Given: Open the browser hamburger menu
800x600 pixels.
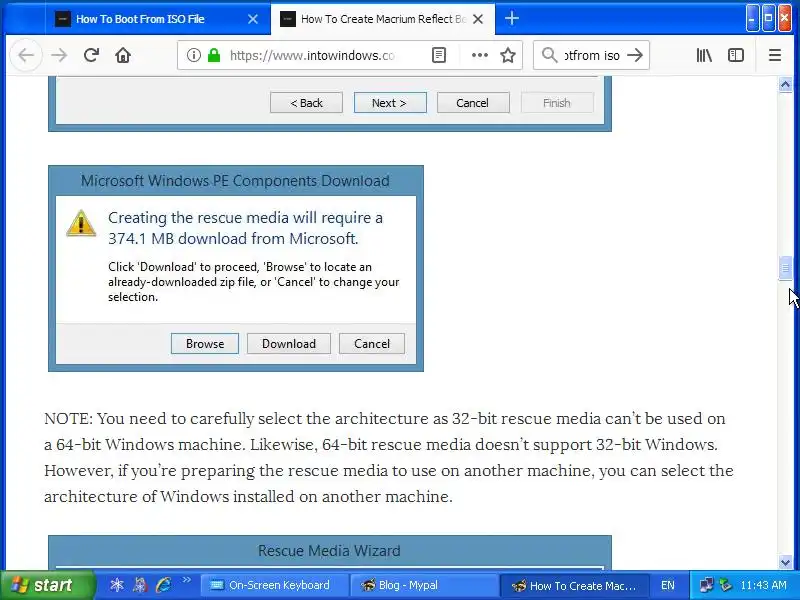Looking at the screenshot, I should (774, 55).
